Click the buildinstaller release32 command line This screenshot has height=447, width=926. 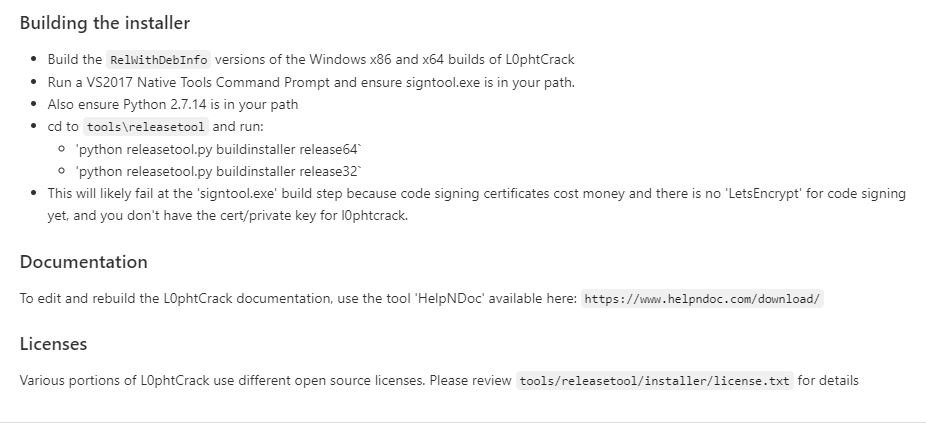click(x=218, y=172)
